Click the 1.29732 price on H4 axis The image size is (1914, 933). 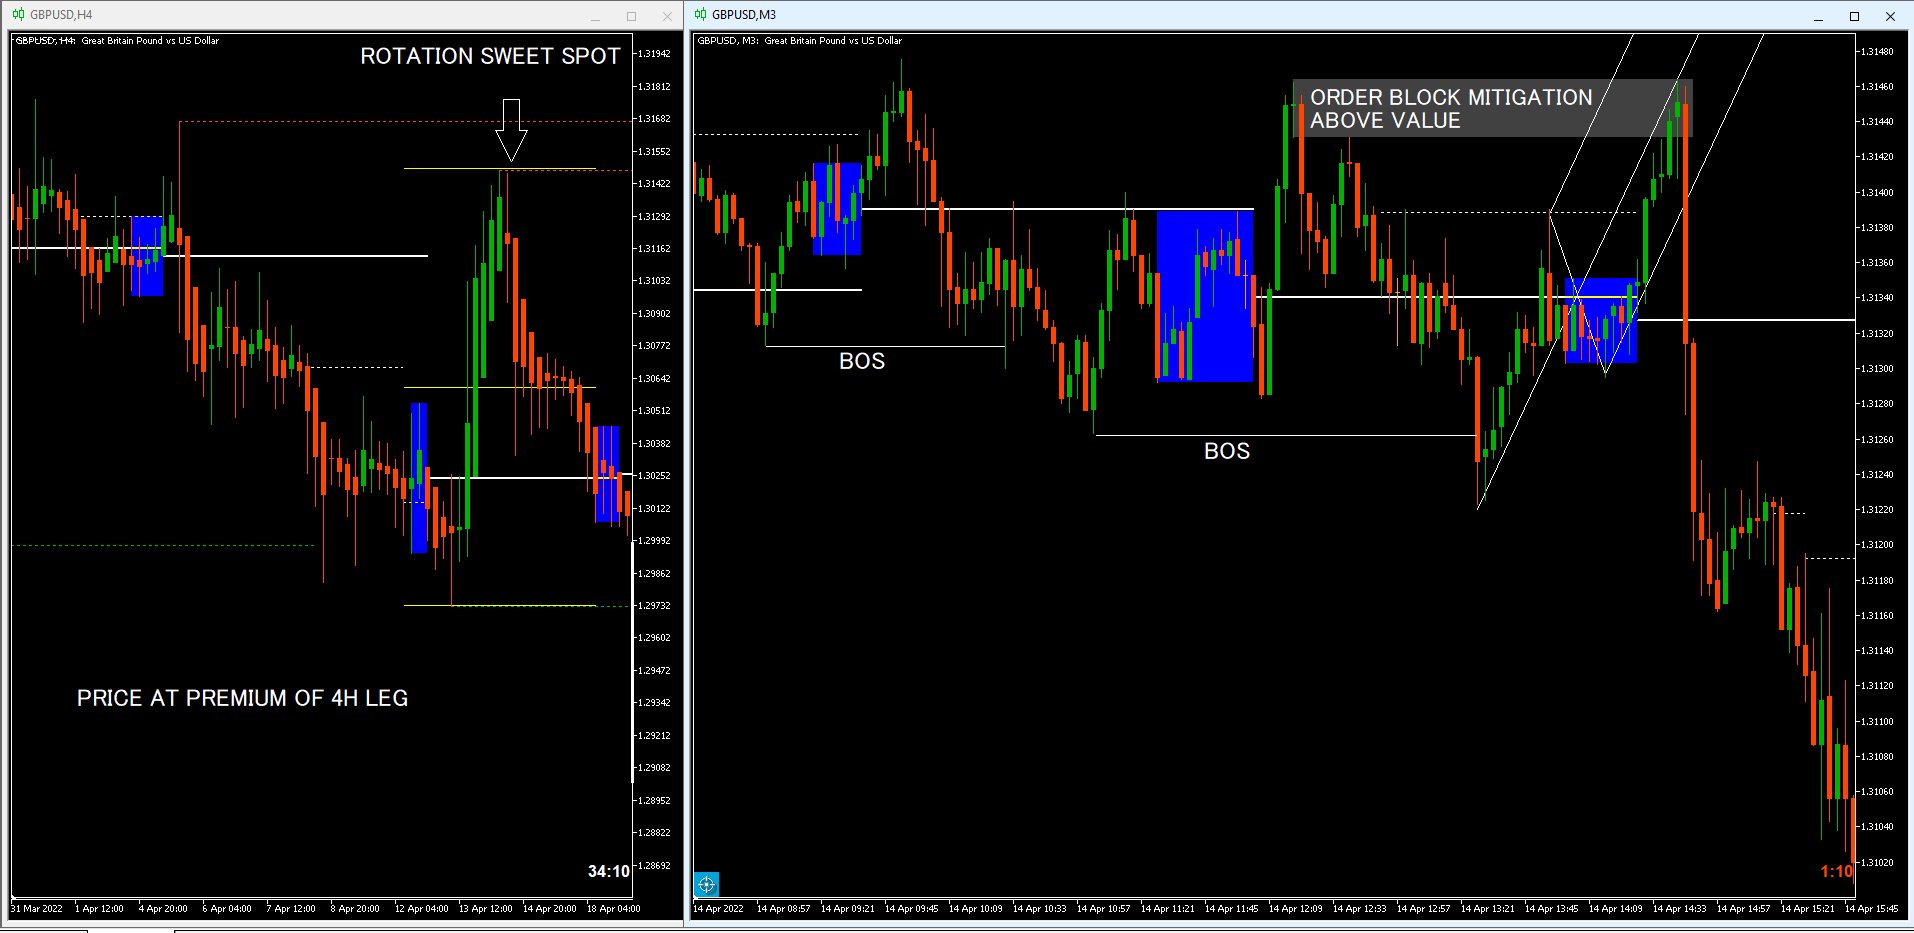coord(654,606)
